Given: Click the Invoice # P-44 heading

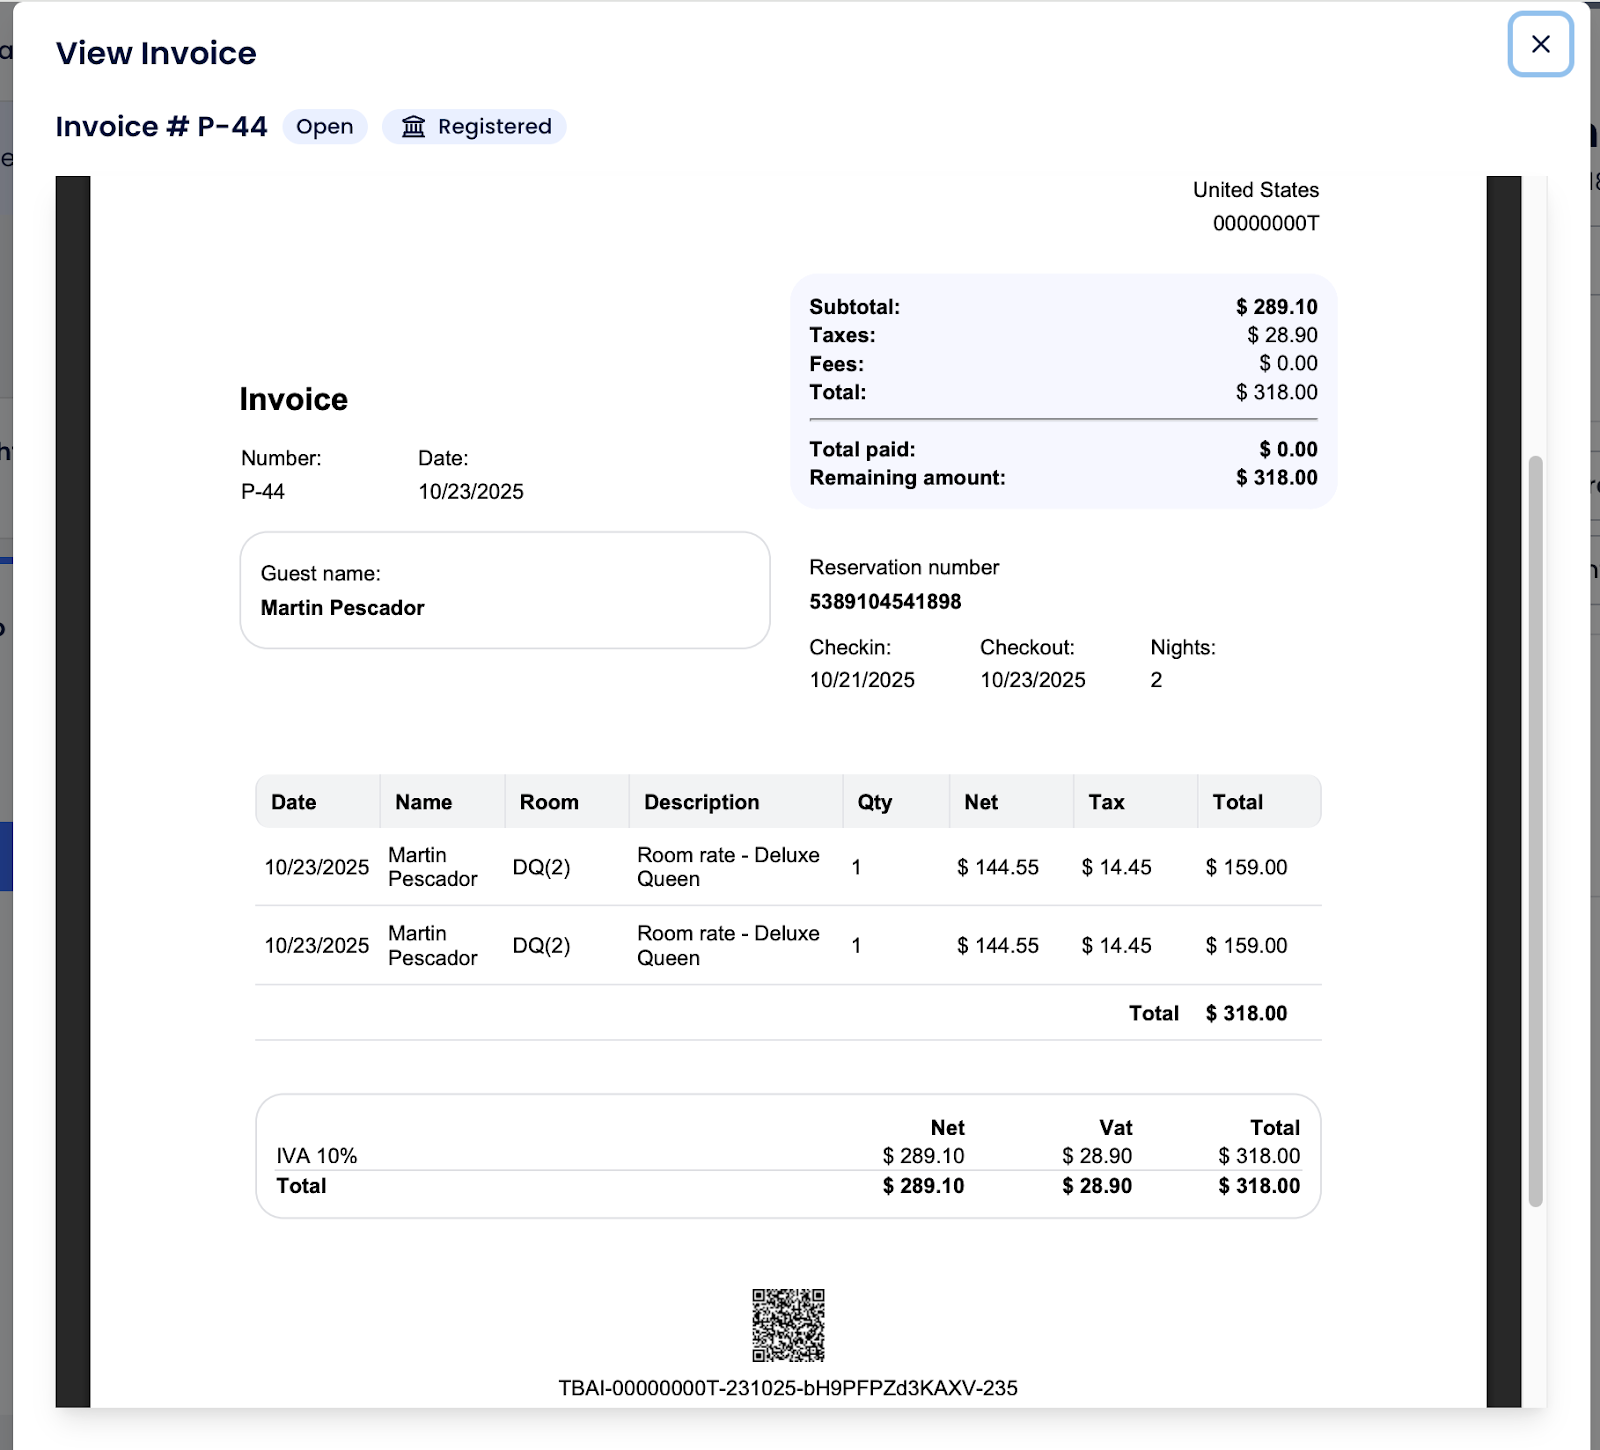Looking at the screenshot, I should (x=161, y=127).
